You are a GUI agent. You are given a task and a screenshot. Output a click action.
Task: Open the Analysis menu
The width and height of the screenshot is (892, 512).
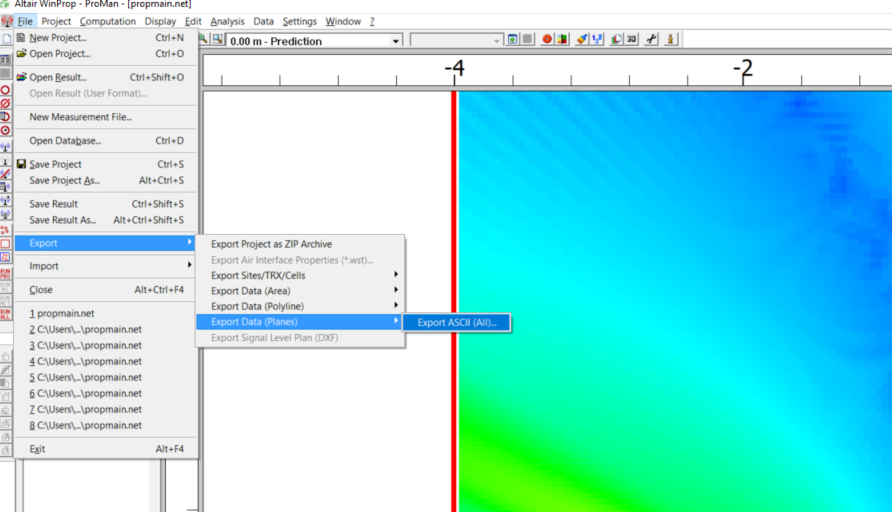click(x=227, y=21)
